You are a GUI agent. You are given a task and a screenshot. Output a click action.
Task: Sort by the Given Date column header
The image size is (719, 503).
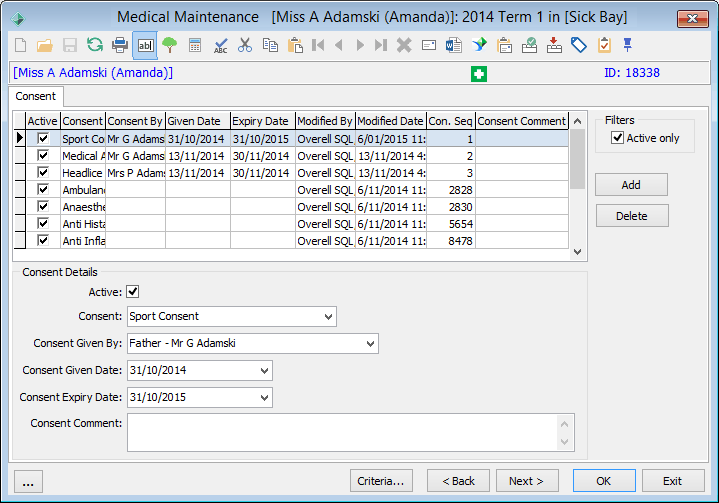click(198, 121)
